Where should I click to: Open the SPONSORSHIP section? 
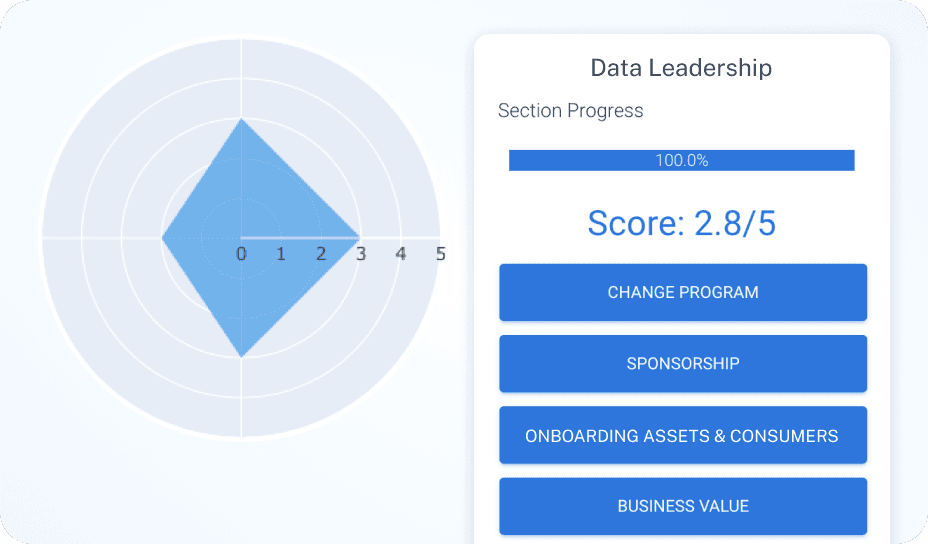tap(683, 364)
